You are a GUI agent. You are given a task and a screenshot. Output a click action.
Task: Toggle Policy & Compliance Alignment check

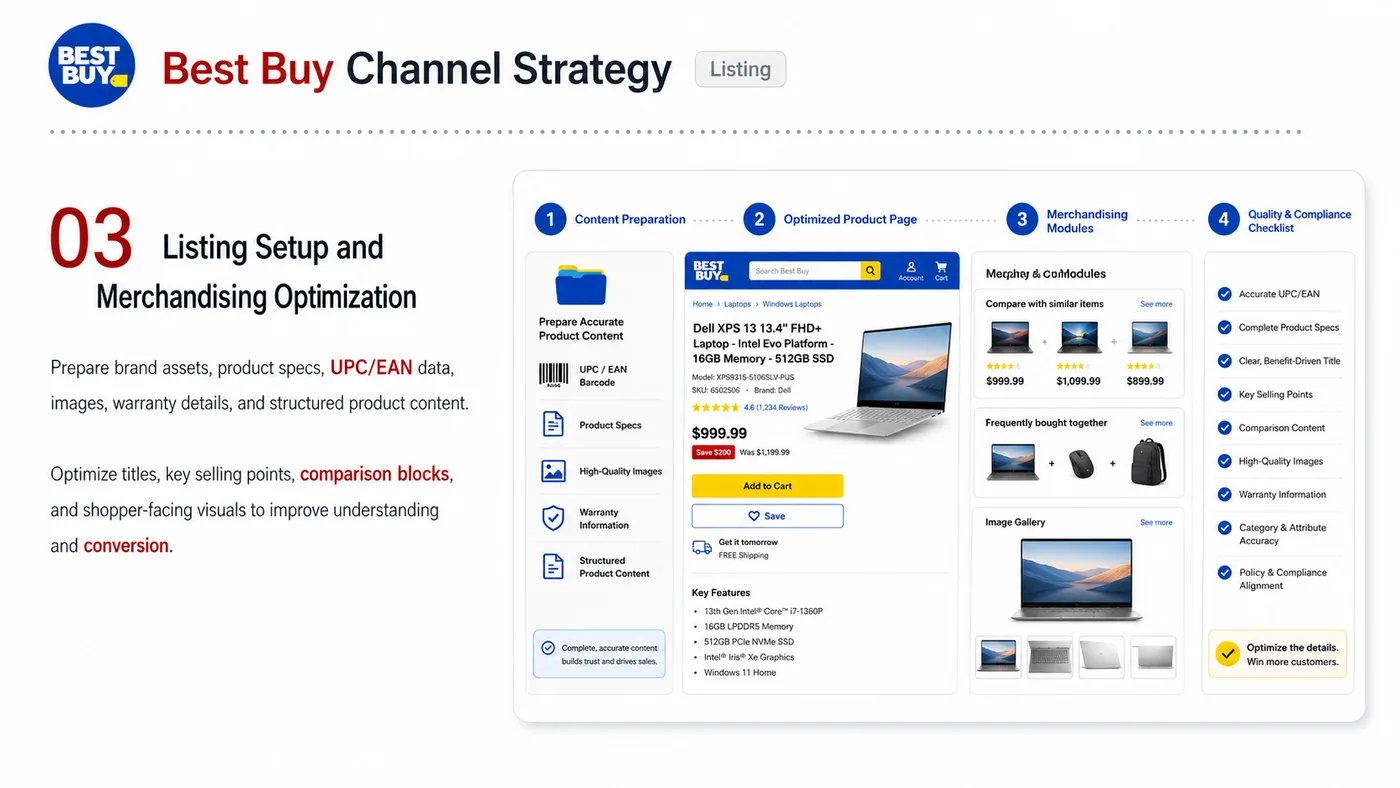click(x=1224, y=573)
